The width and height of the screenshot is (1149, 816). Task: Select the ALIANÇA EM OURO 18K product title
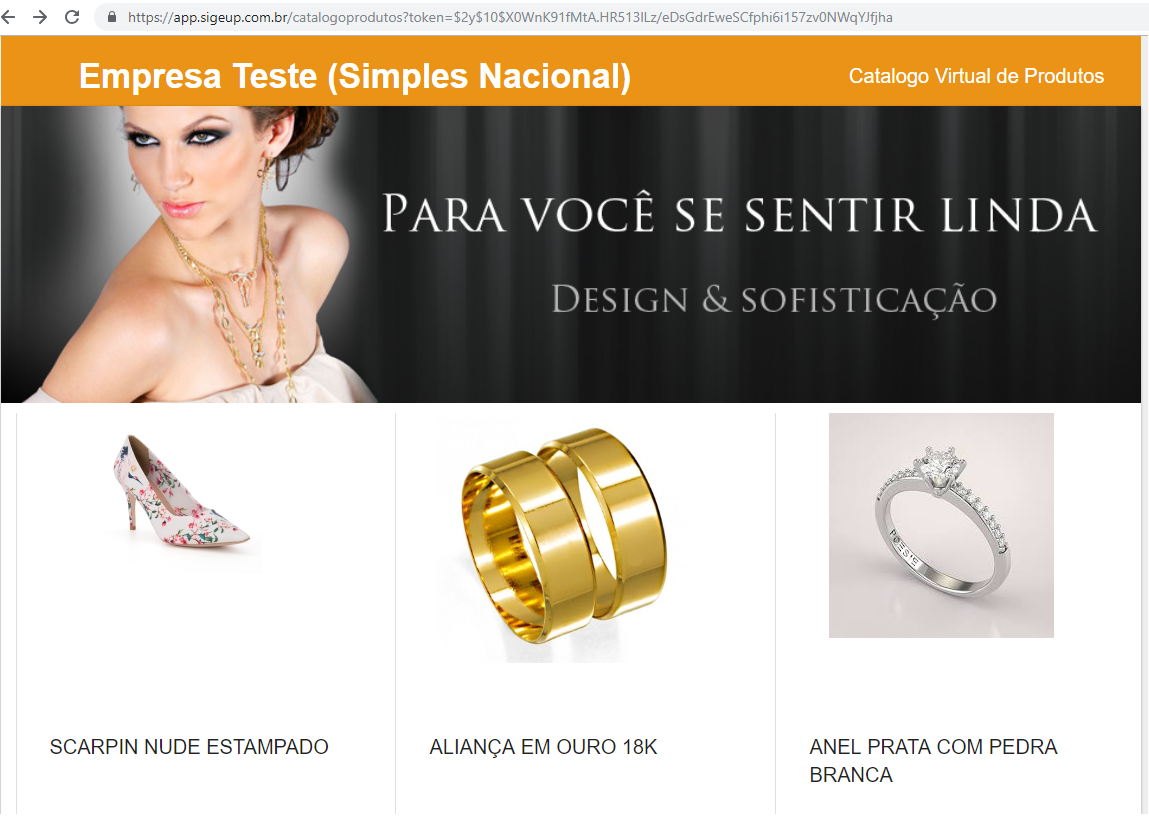click(x=543, y=747)
